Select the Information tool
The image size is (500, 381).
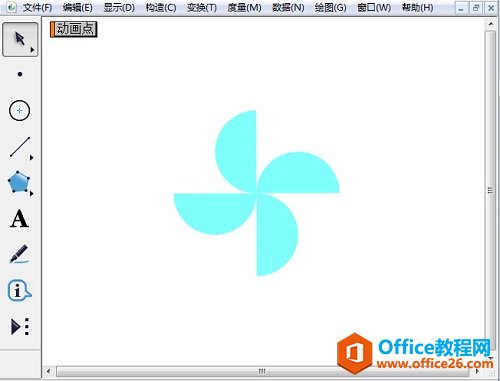(19, 290)
